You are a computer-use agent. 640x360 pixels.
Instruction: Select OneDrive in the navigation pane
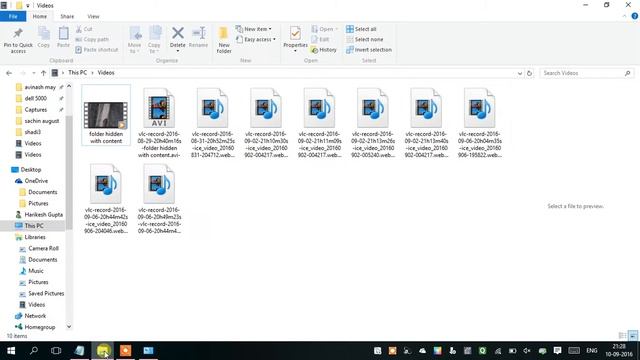[x=36, y=181]
